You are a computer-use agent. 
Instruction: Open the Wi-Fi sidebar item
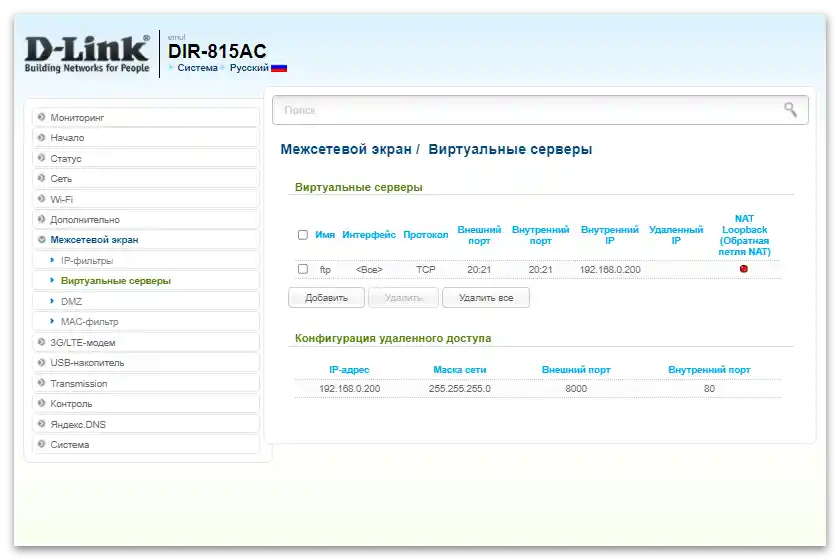[146, 199]
